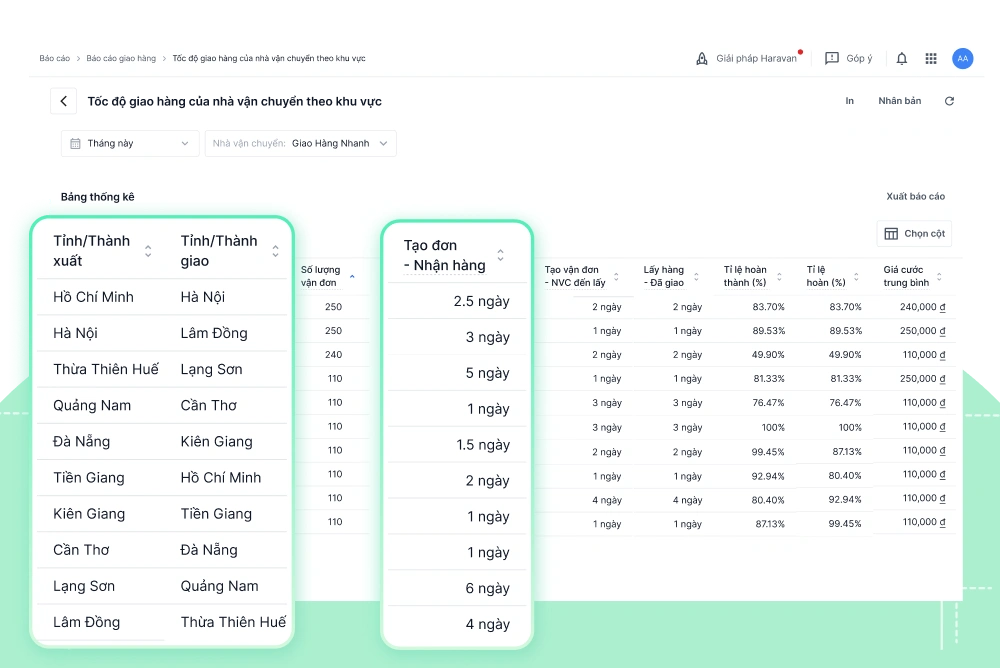The image size is (1000, 668).
Task: Sort by Lấy hàng - Đã giao column
Action: tap(696, 276)
